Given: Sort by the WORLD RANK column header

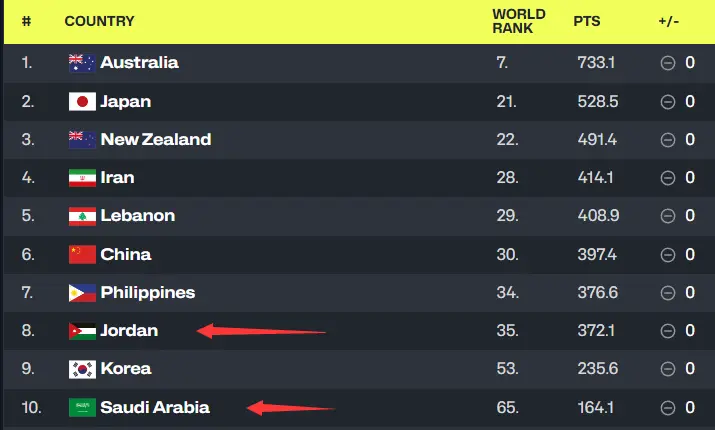Looking at the screenshot, I should (519, 21).
